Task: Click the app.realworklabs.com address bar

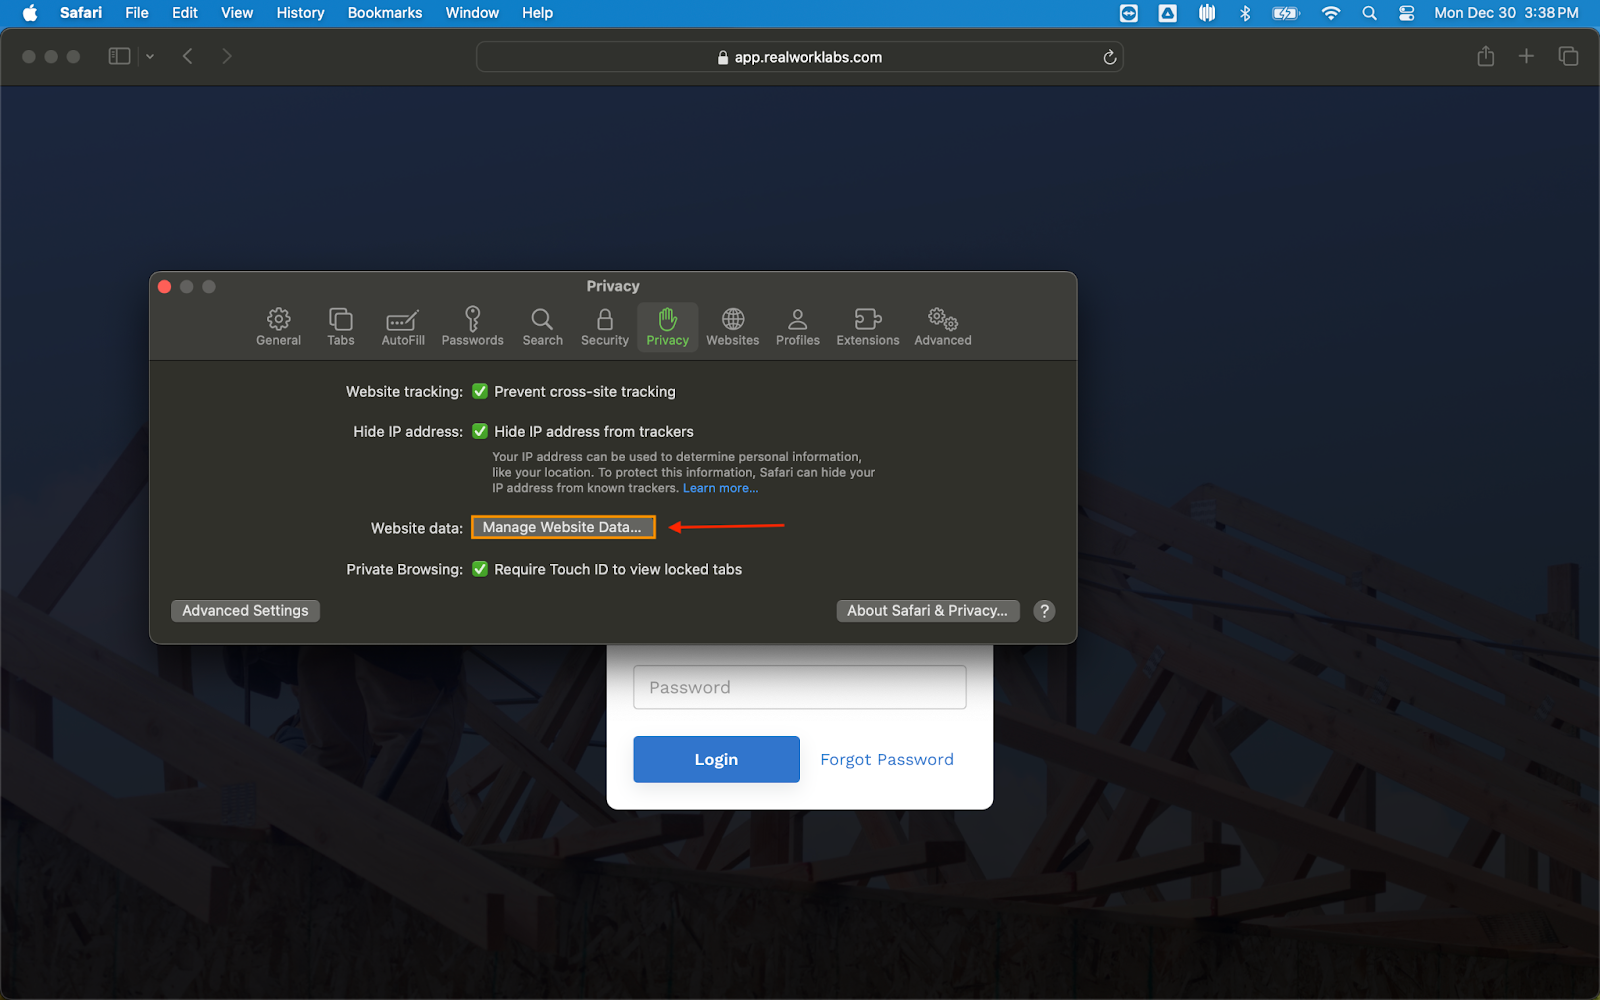Action: pyautogui.click(x=800, y=57)
